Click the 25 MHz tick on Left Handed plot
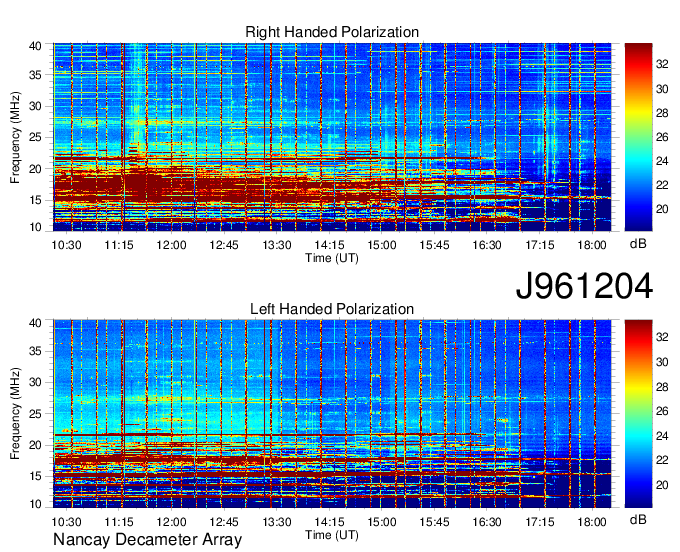Viewport: 680px width, 552px height. click(36, 414)
